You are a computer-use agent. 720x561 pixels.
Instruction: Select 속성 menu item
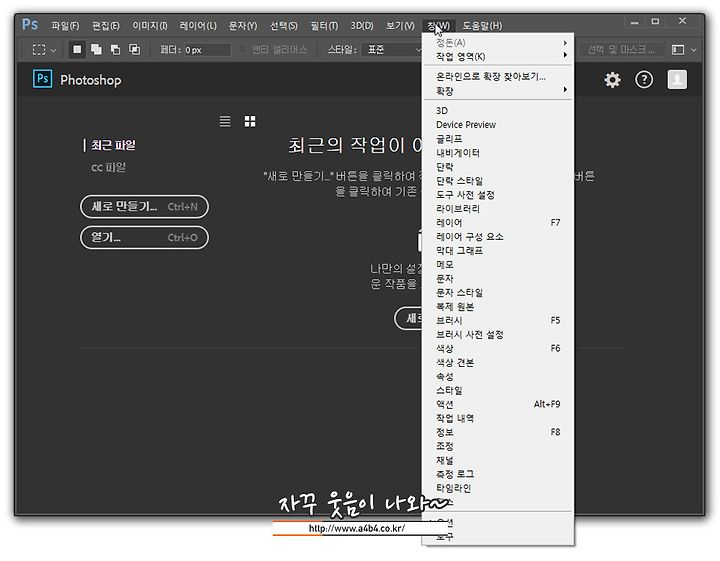point(497,376)
